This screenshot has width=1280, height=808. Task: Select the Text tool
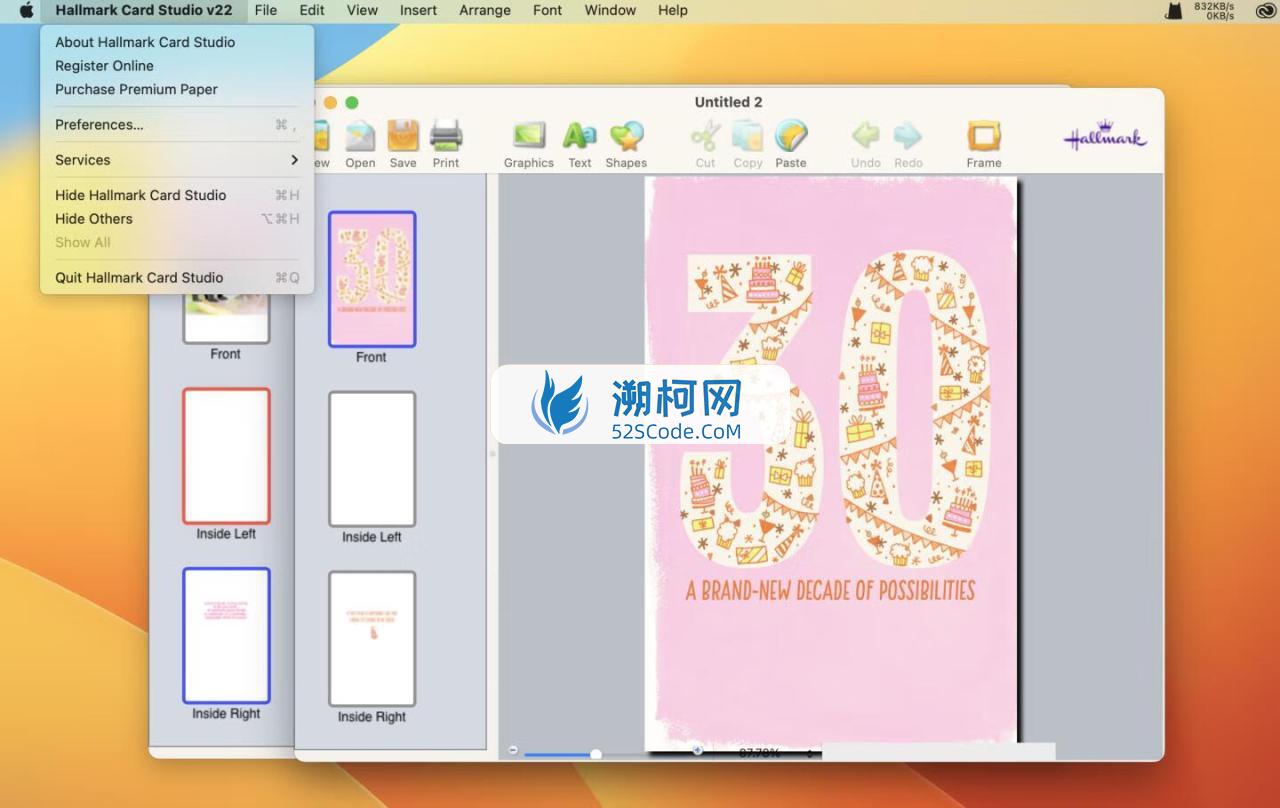click(x=580, y=143)
